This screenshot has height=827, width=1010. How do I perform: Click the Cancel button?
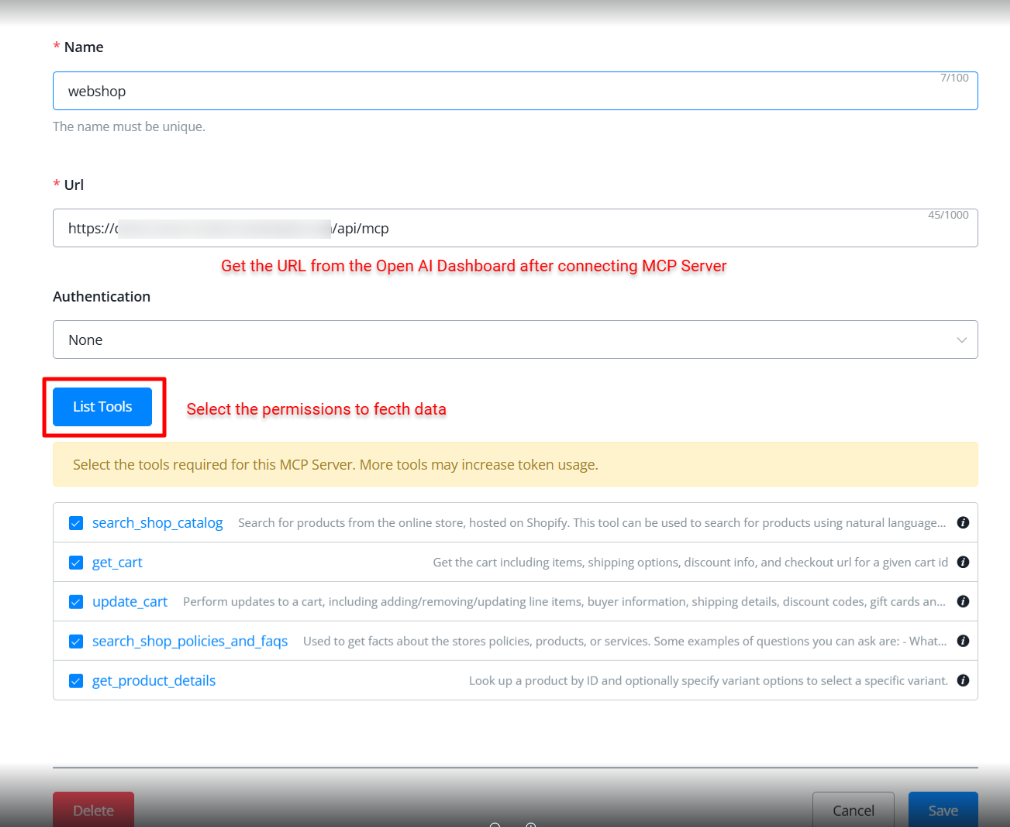pyautogui.click(x=853, y=810)
